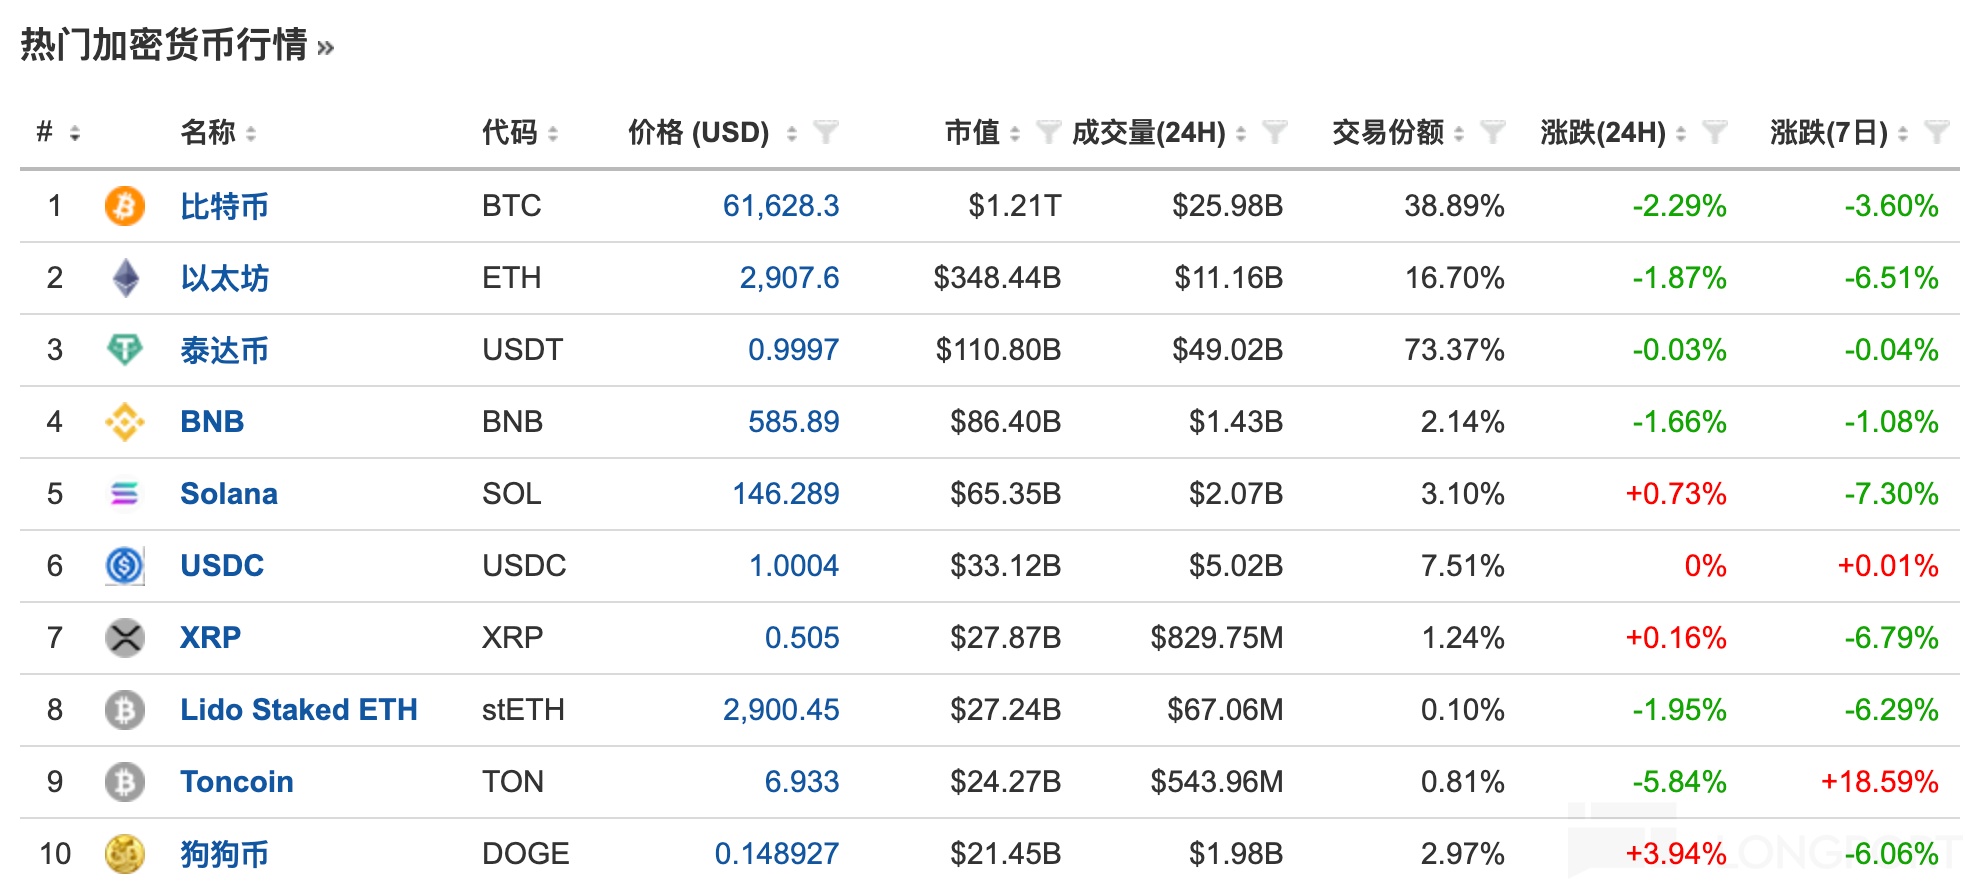The height and width of the screenshot is (894, 1978).
Task: Click the Toncoin price 6.933
Action: 801,782
